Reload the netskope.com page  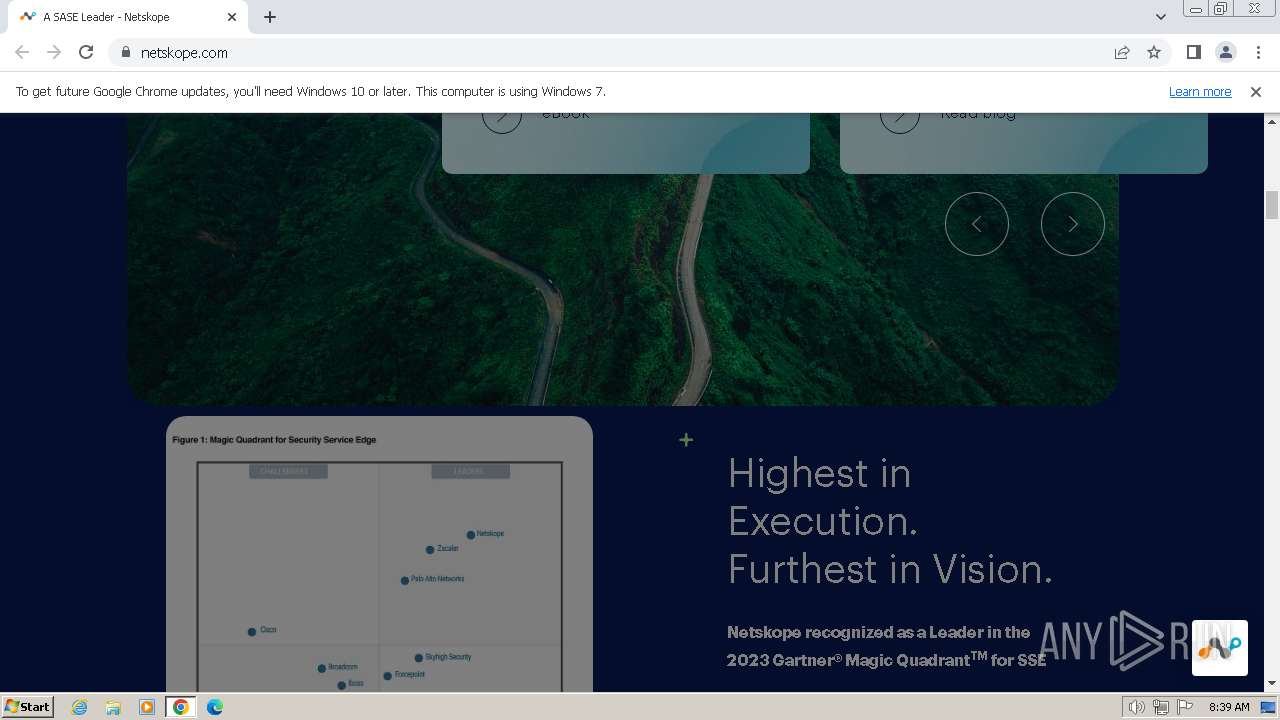click(86, 52)
